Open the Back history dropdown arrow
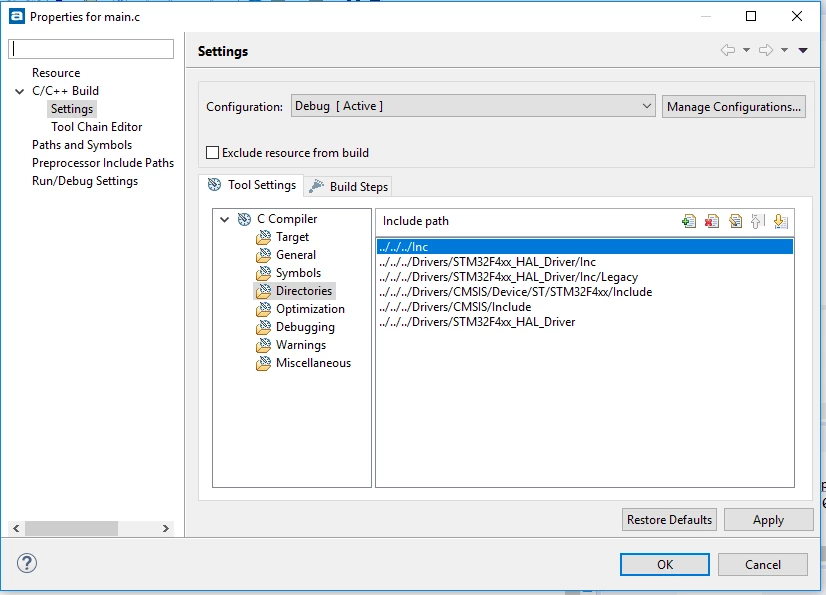Viewport: 826px width, 595px height. (746, 50)
